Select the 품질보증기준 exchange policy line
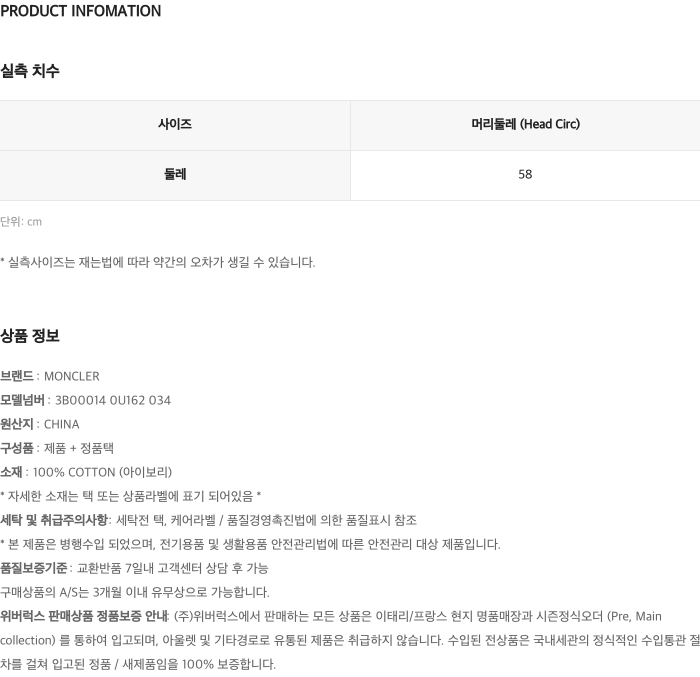 click(x=134, y=568)
